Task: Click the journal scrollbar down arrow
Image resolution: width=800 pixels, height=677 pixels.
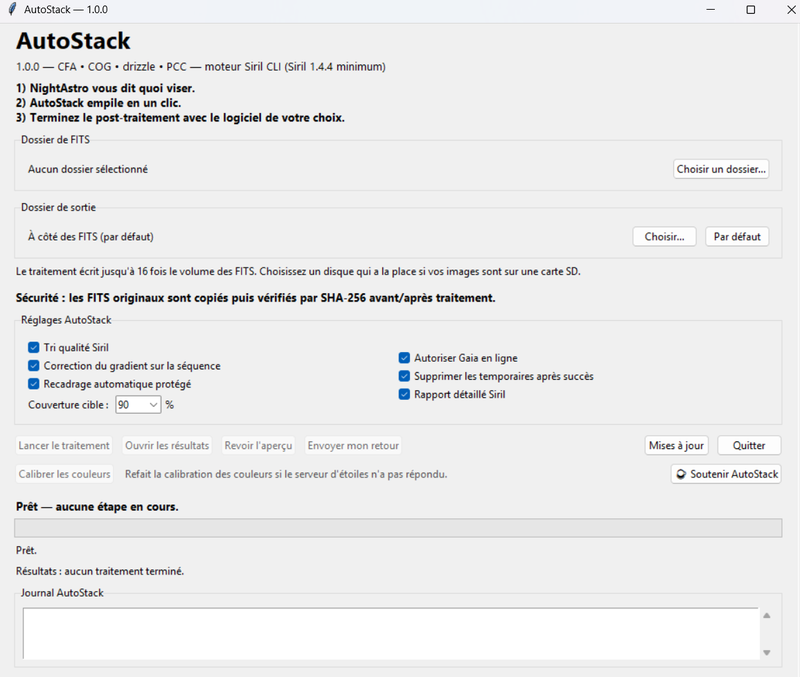Action: pos(766,653)
